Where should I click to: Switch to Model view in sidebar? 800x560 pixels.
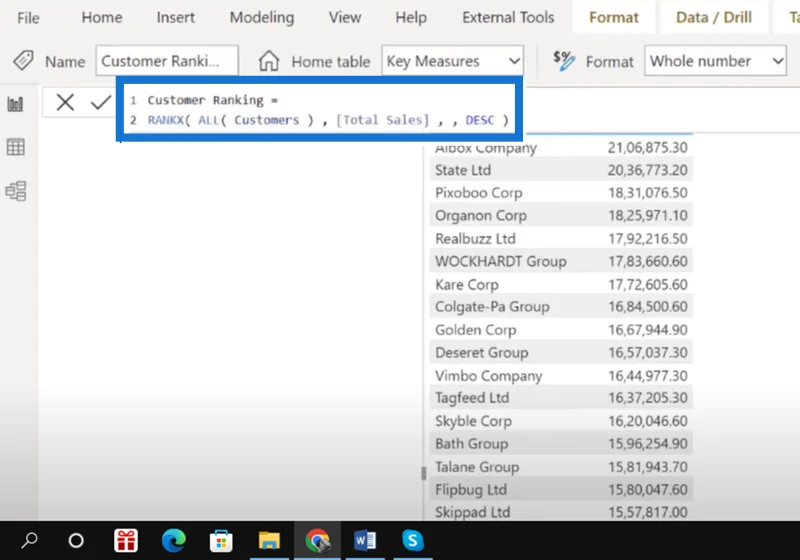[x=15, y=191]
